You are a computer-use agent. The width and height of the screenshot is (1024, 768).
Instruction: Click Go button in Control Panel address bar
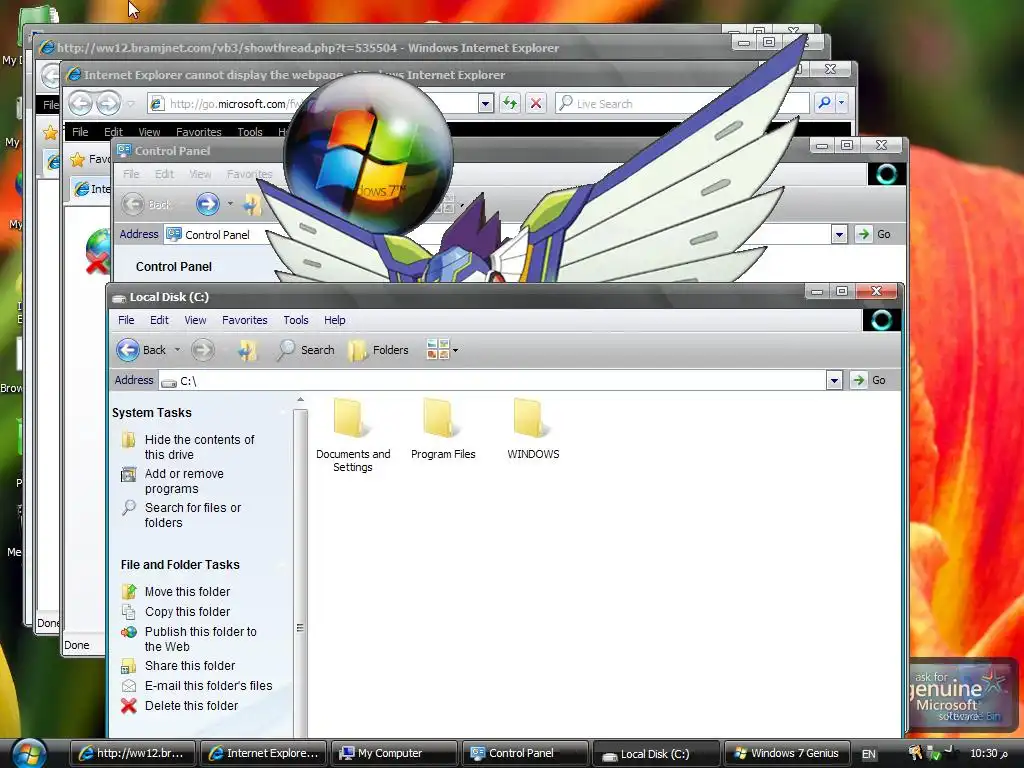(x=874, y=234)
